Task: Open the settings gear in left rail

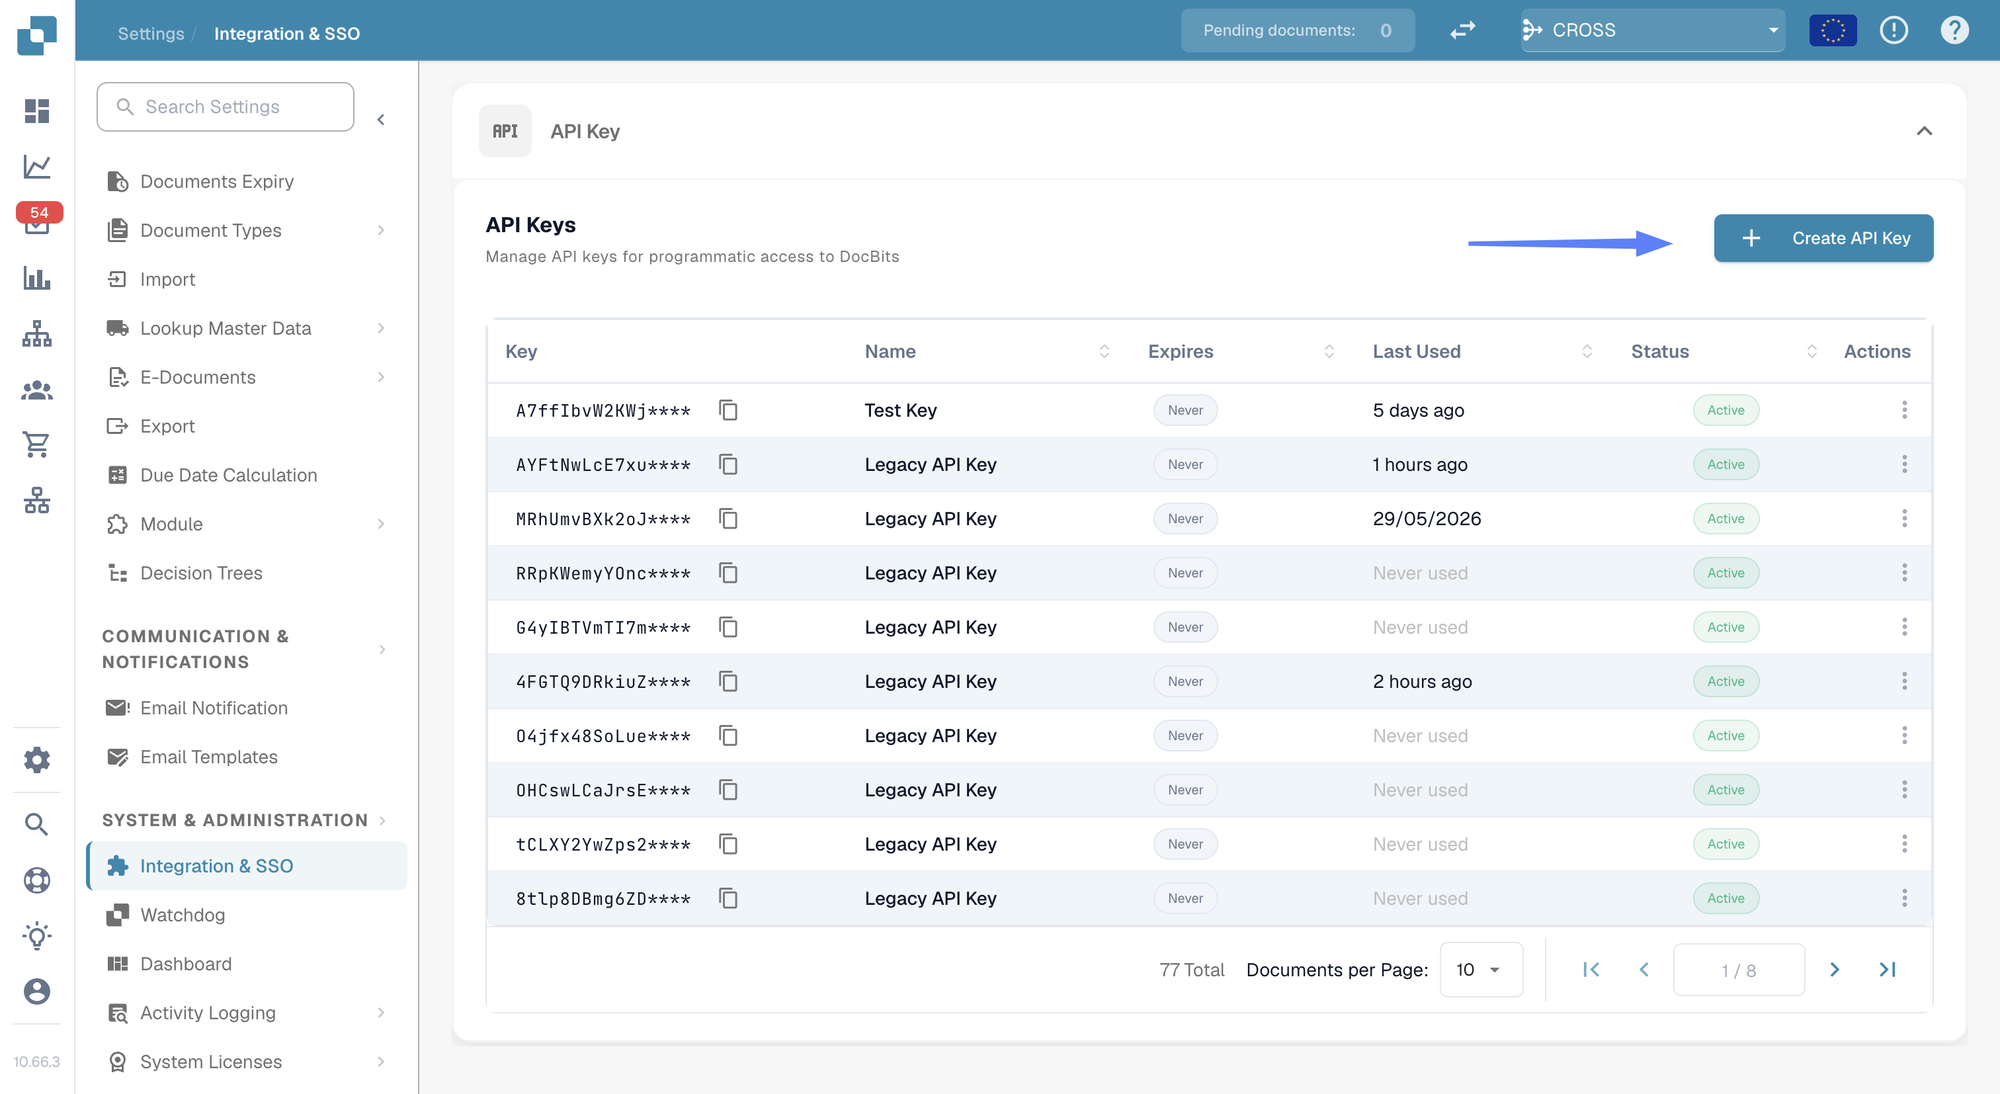Action: click(x=37, y=760)
